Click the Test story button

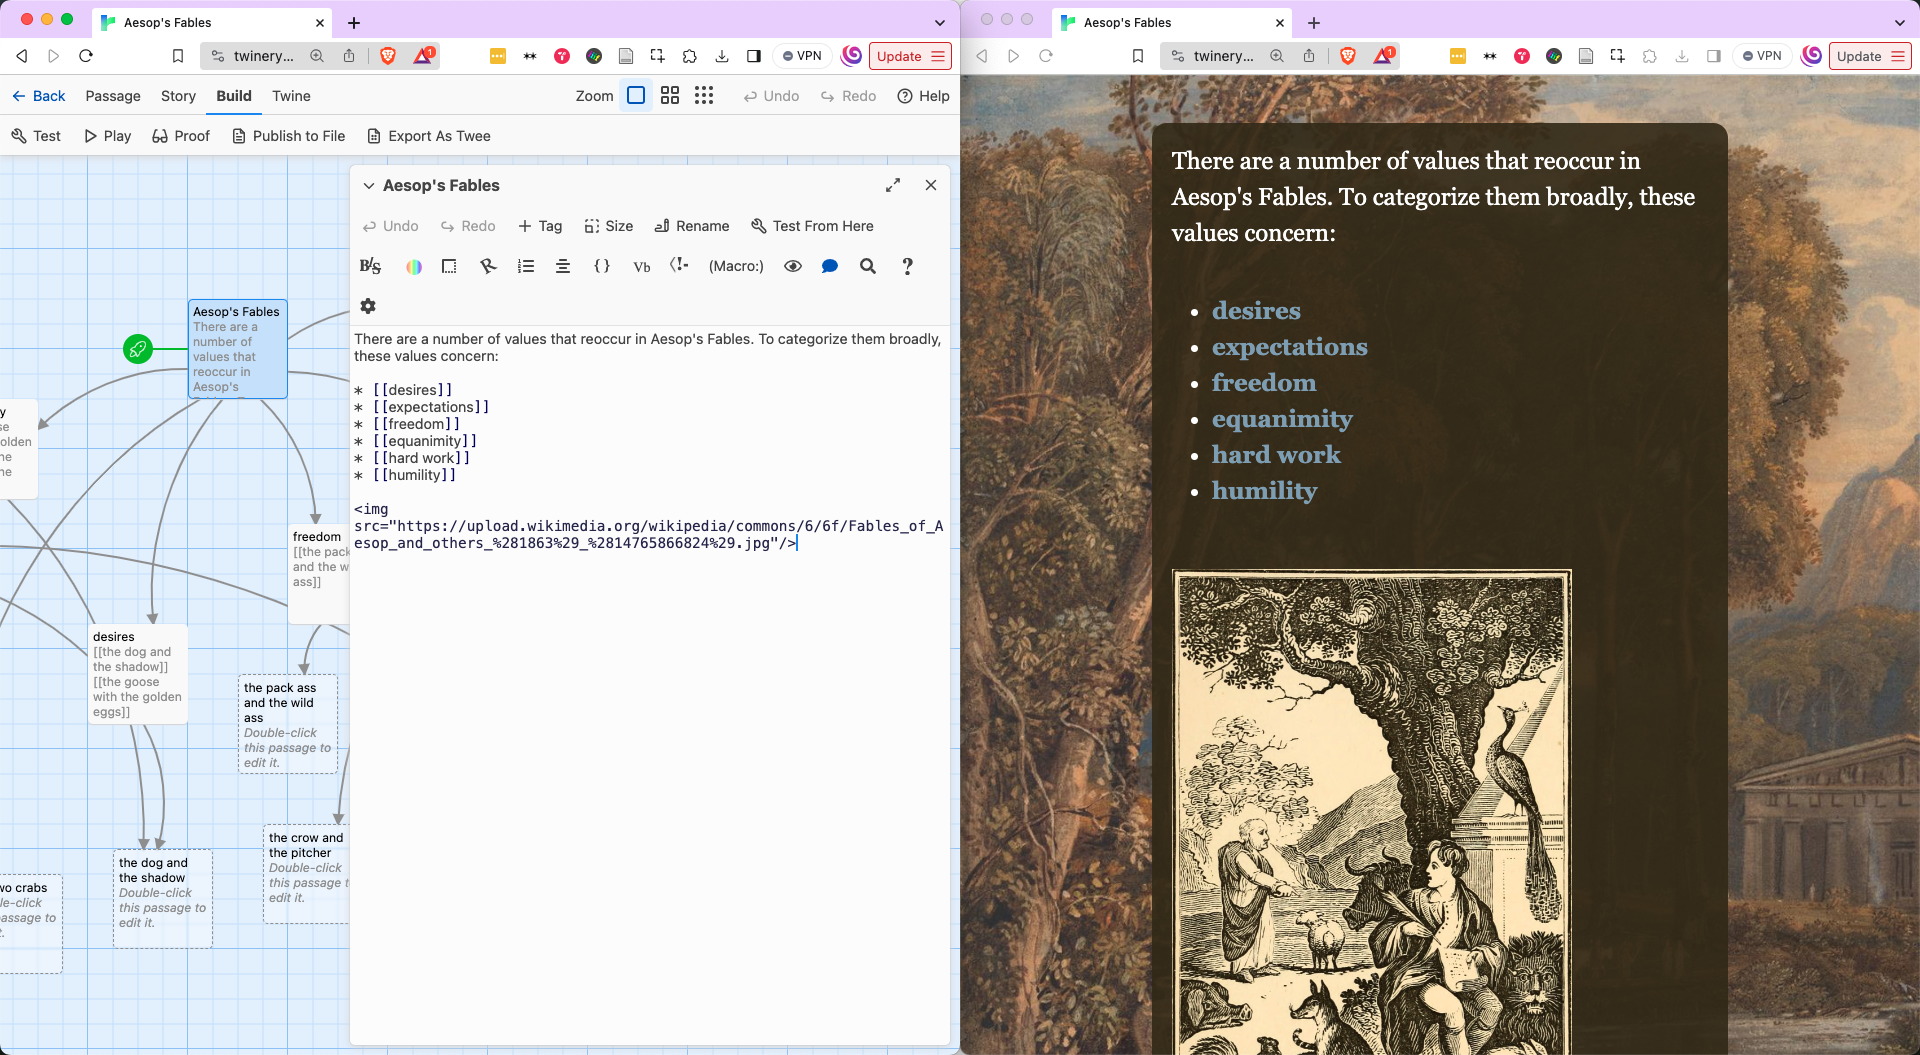[36, 136]
